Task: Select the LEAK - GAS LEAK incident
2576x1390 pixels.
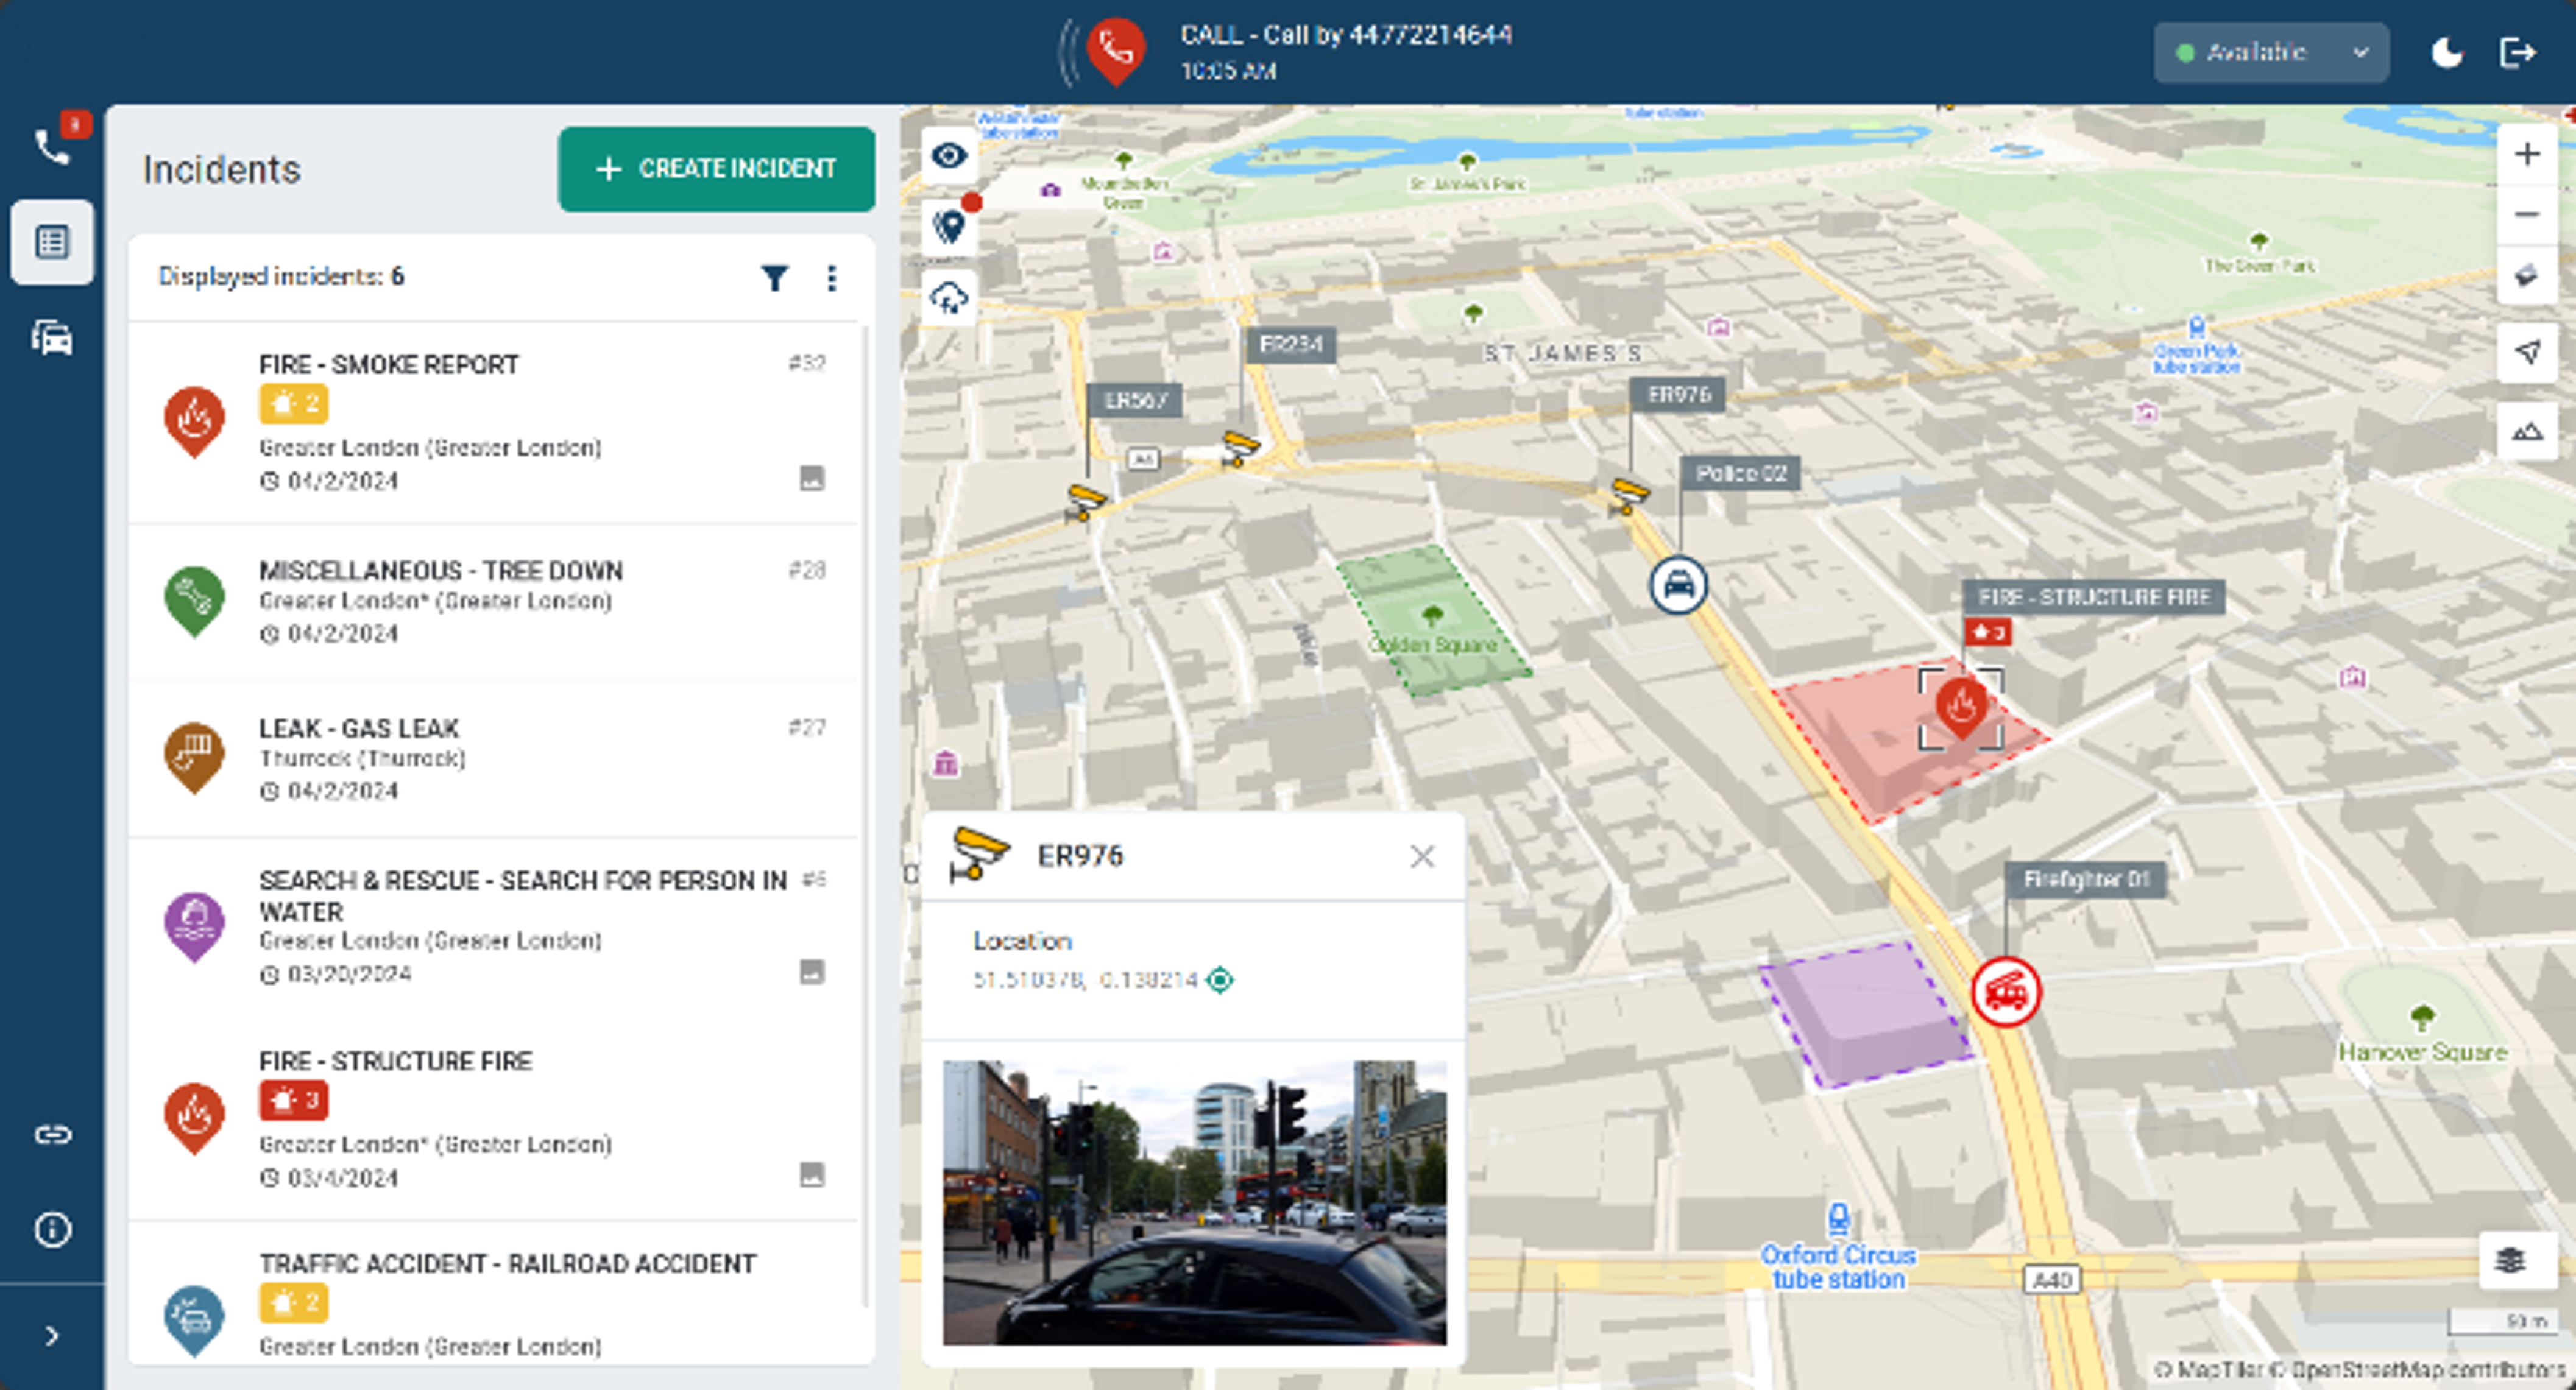Action: click(493, 758)
